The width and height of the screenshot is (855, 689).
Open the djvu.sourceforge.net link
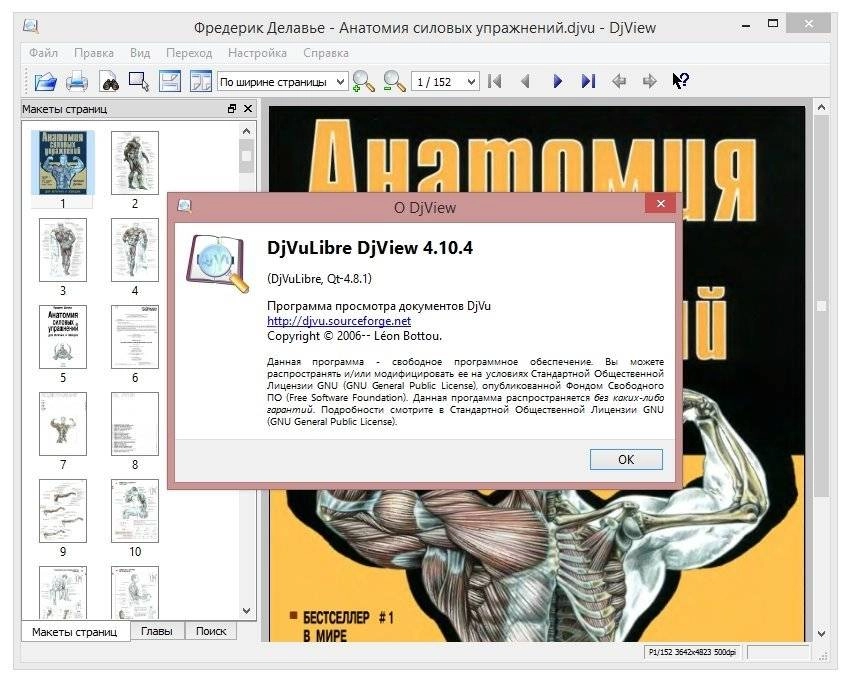pyautogui.click(x=339, y=321)
